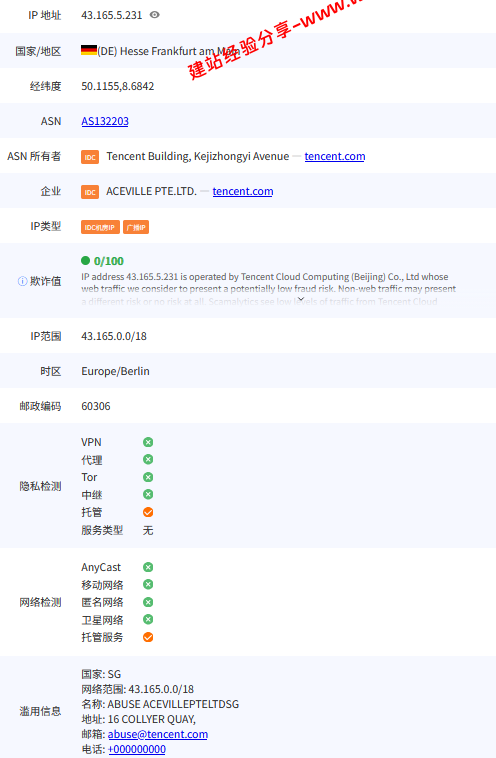The image size is (496, 758).
Task: Click the 欺诈值 row label
Action: click(45, 281)
